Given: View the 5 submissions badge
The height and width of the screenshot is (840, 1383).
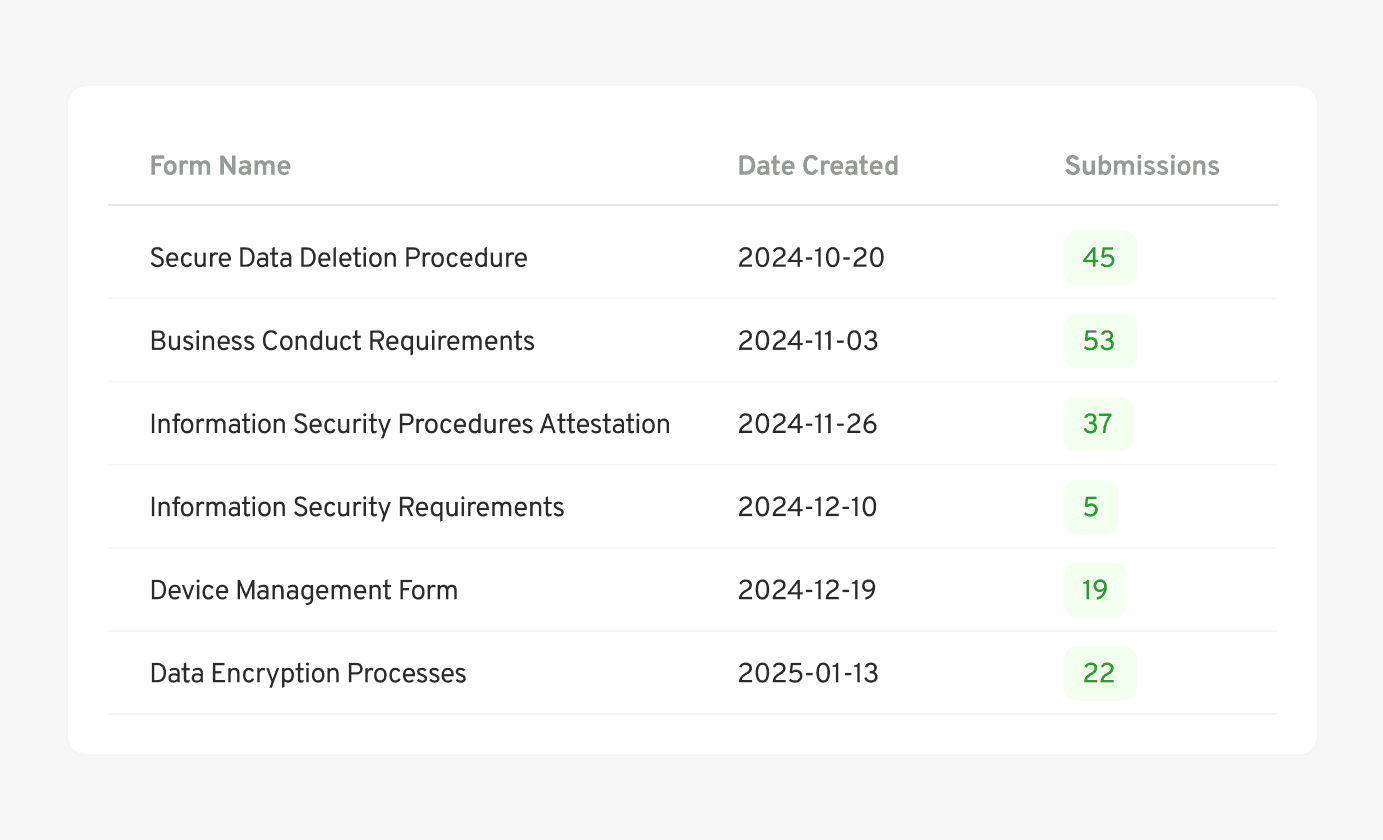Looking at the screenshot, I should 1091,507.
